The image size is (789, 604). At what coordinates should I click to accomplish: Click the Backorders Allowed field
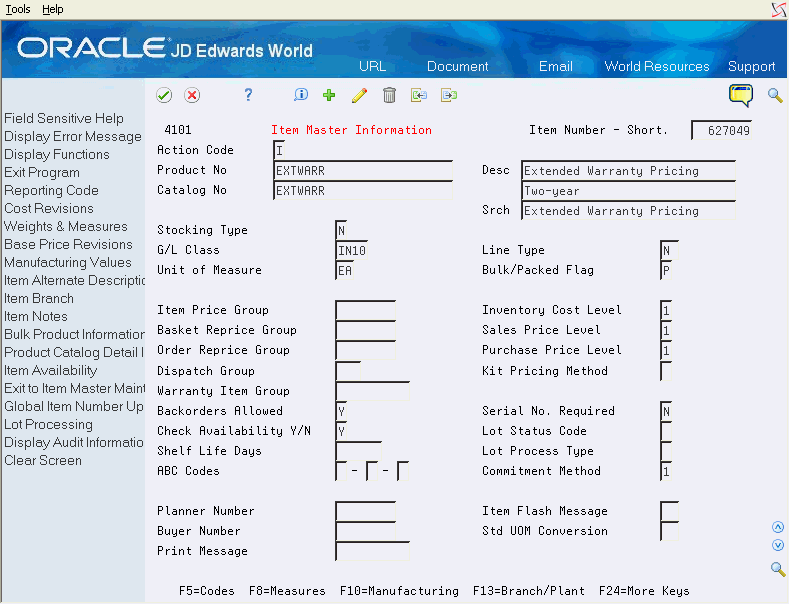click(341, 411)
